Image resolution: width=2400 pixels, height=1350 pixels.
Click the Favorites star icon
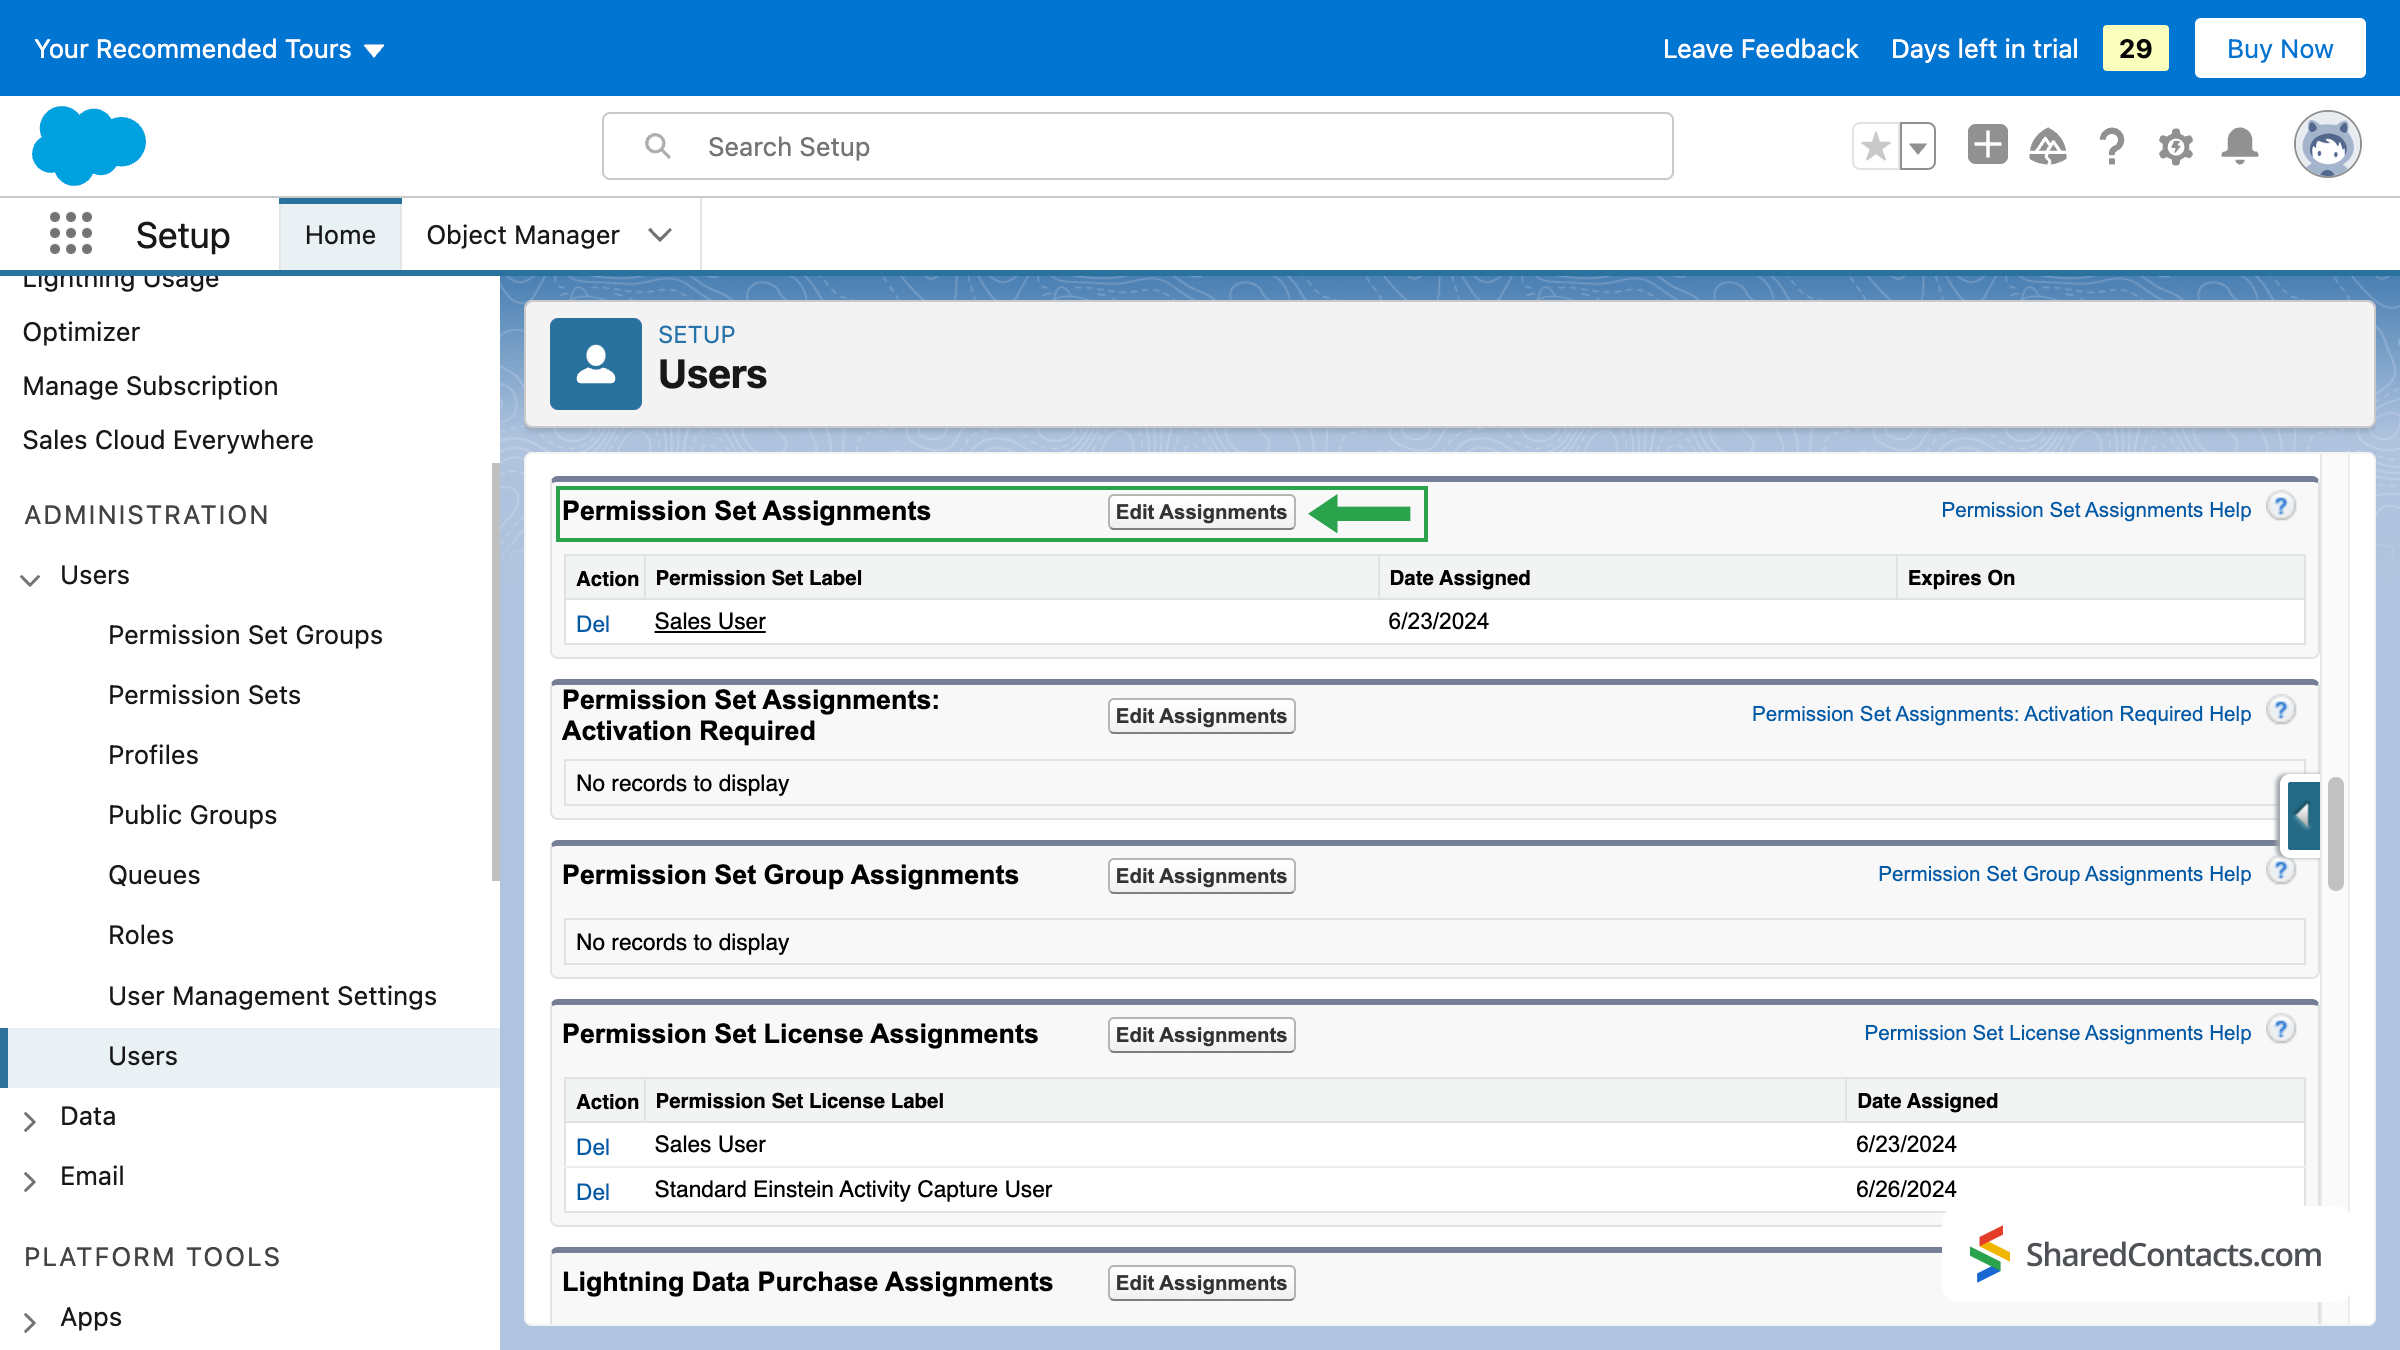[1876, 147]
